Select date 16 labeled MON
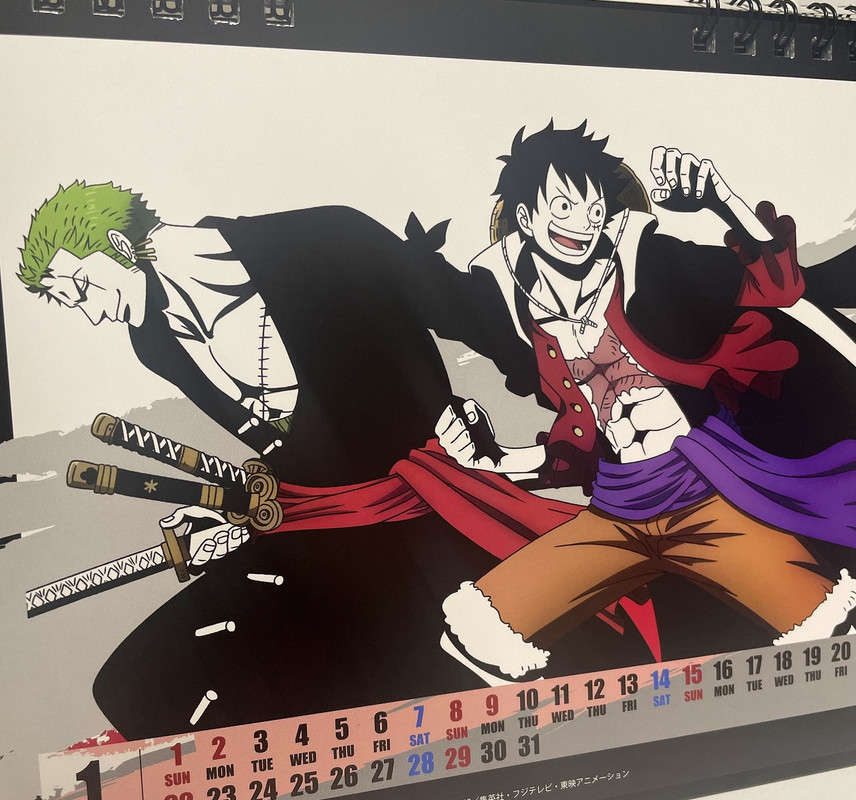This screenshot has height=800, width=856. 723,671
